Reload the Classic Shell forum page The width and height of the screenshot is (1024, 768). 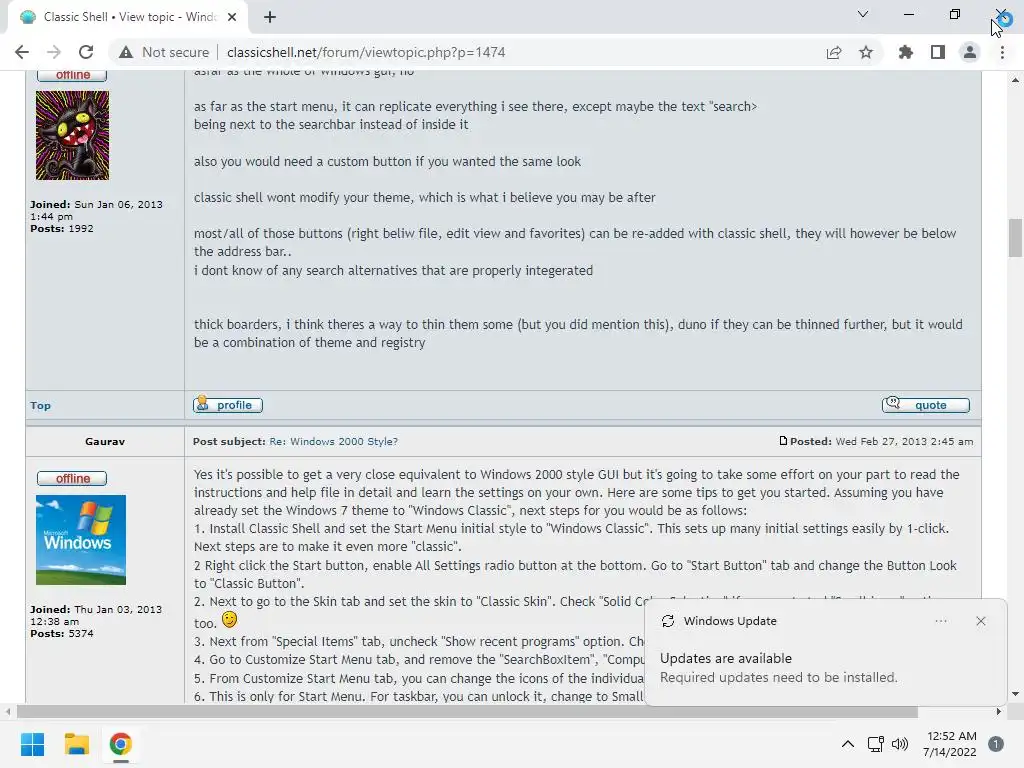(86, 52)
